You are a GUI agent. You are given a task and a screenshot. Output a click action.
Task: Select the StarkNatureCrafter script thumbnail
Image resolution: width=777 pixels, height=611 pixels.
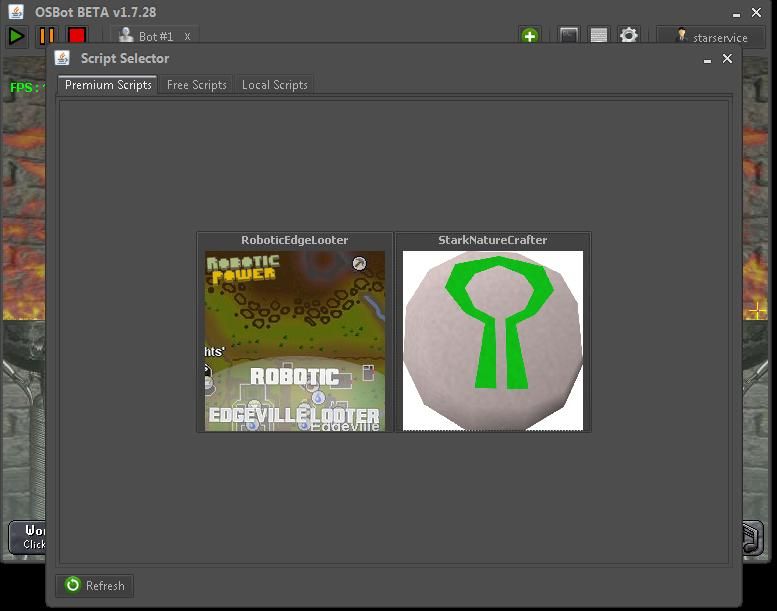492,340
